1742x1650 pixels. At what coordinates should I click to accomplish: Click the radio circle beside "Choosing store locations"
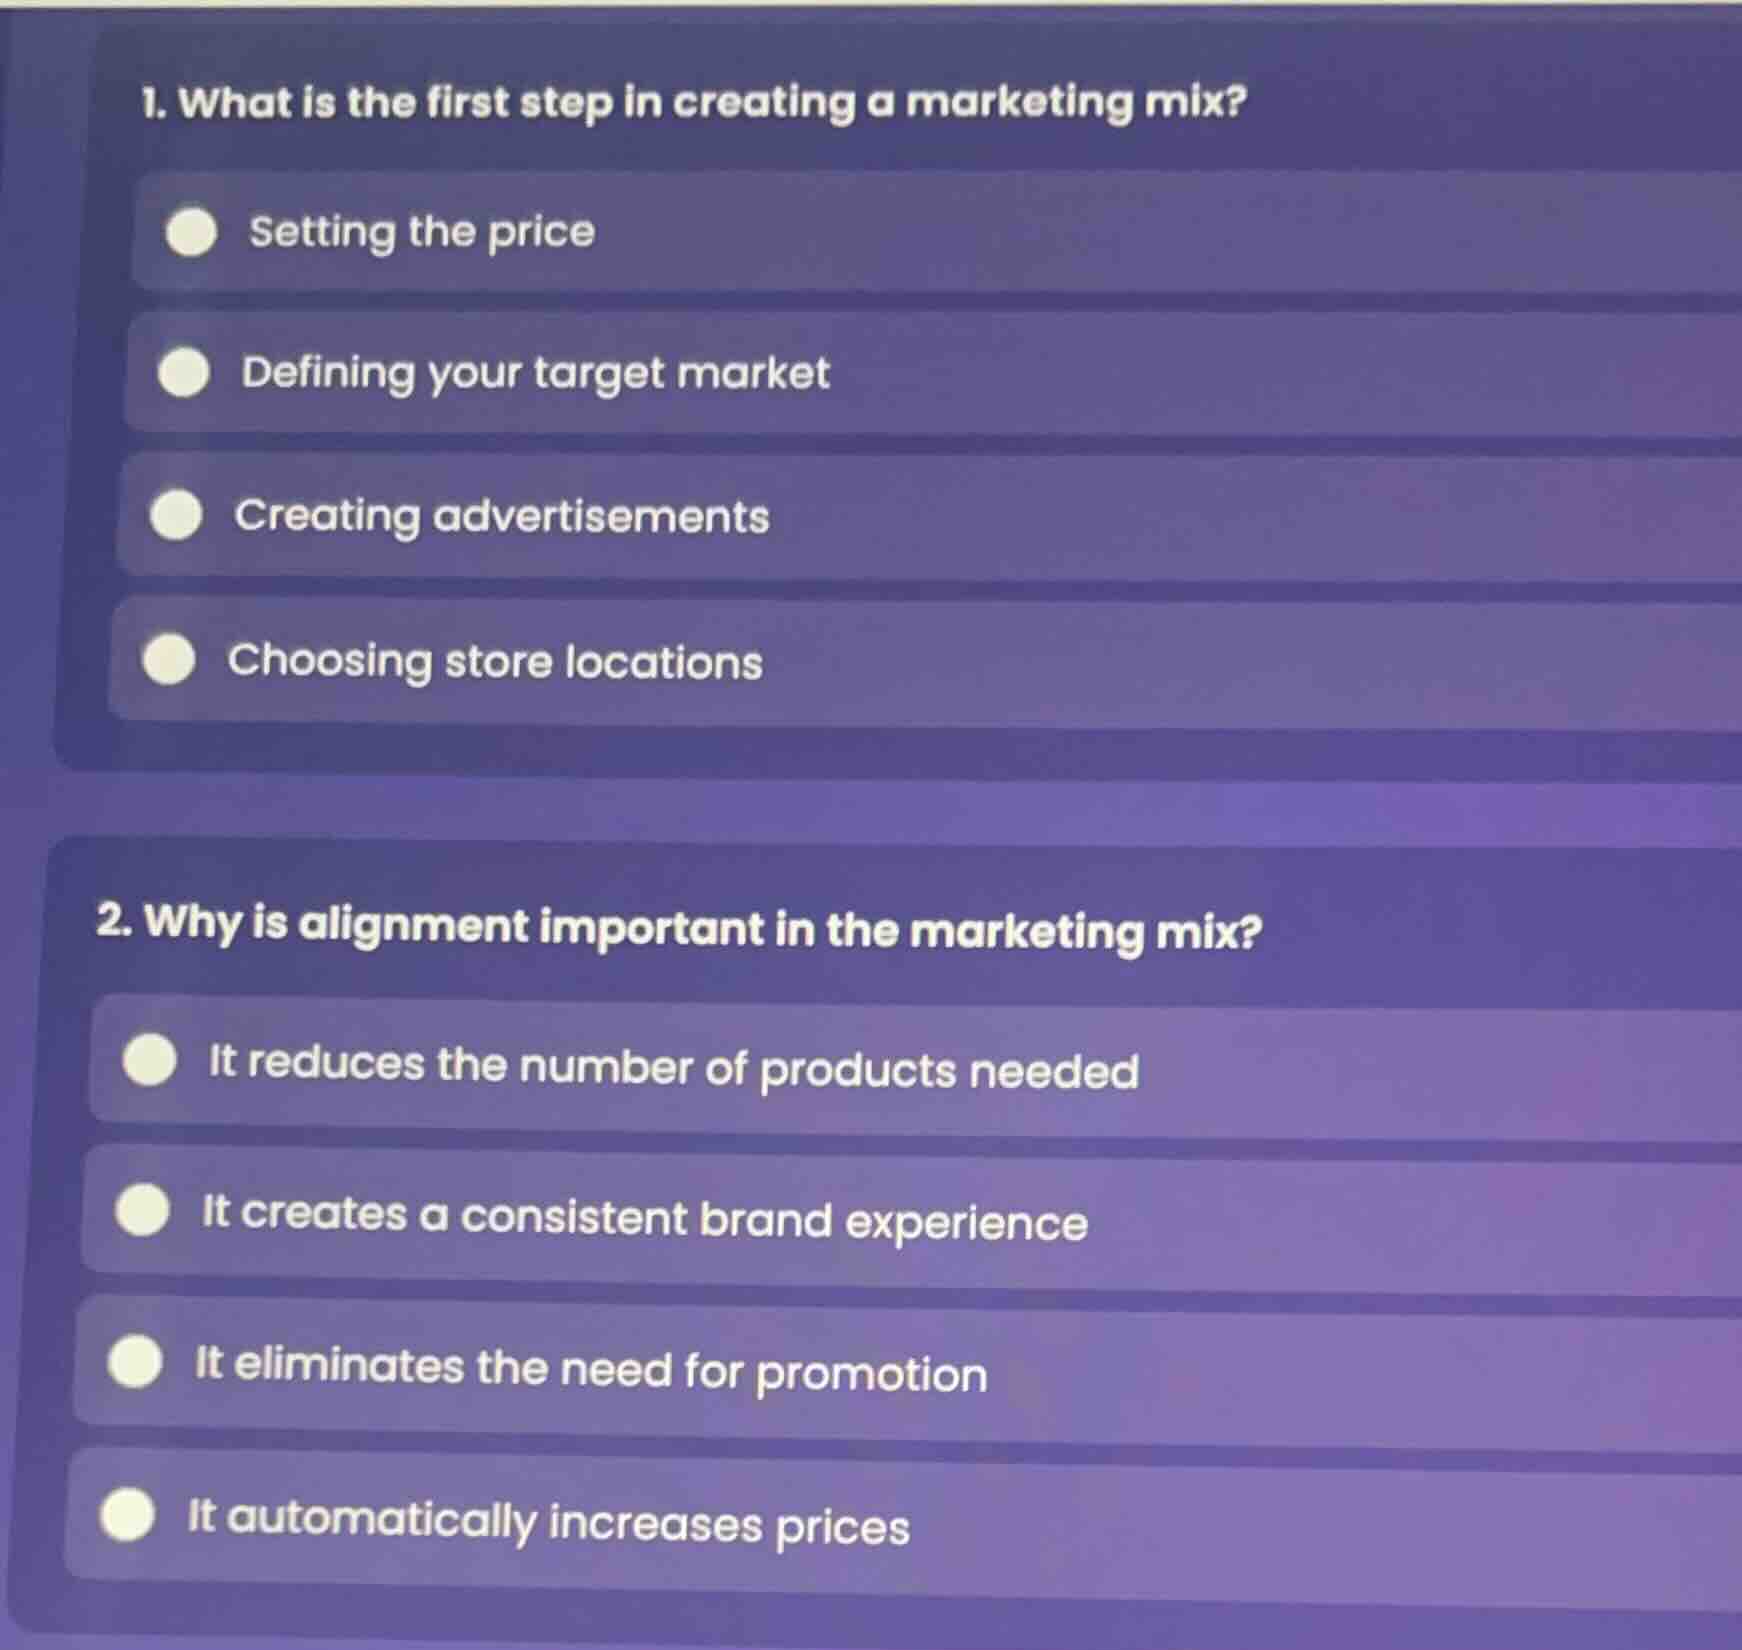pyautogui.click(x=170, y=660)
